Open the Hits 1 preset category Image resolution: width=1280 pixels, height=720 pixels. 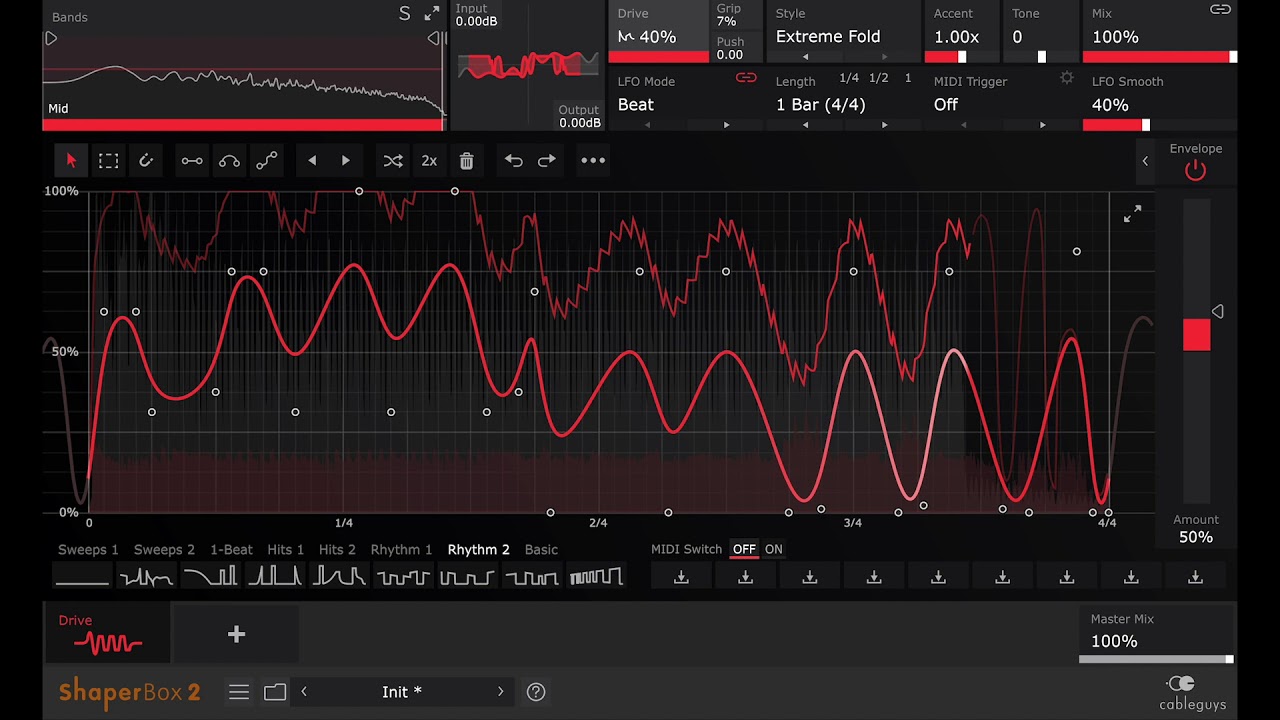(285, 549)
